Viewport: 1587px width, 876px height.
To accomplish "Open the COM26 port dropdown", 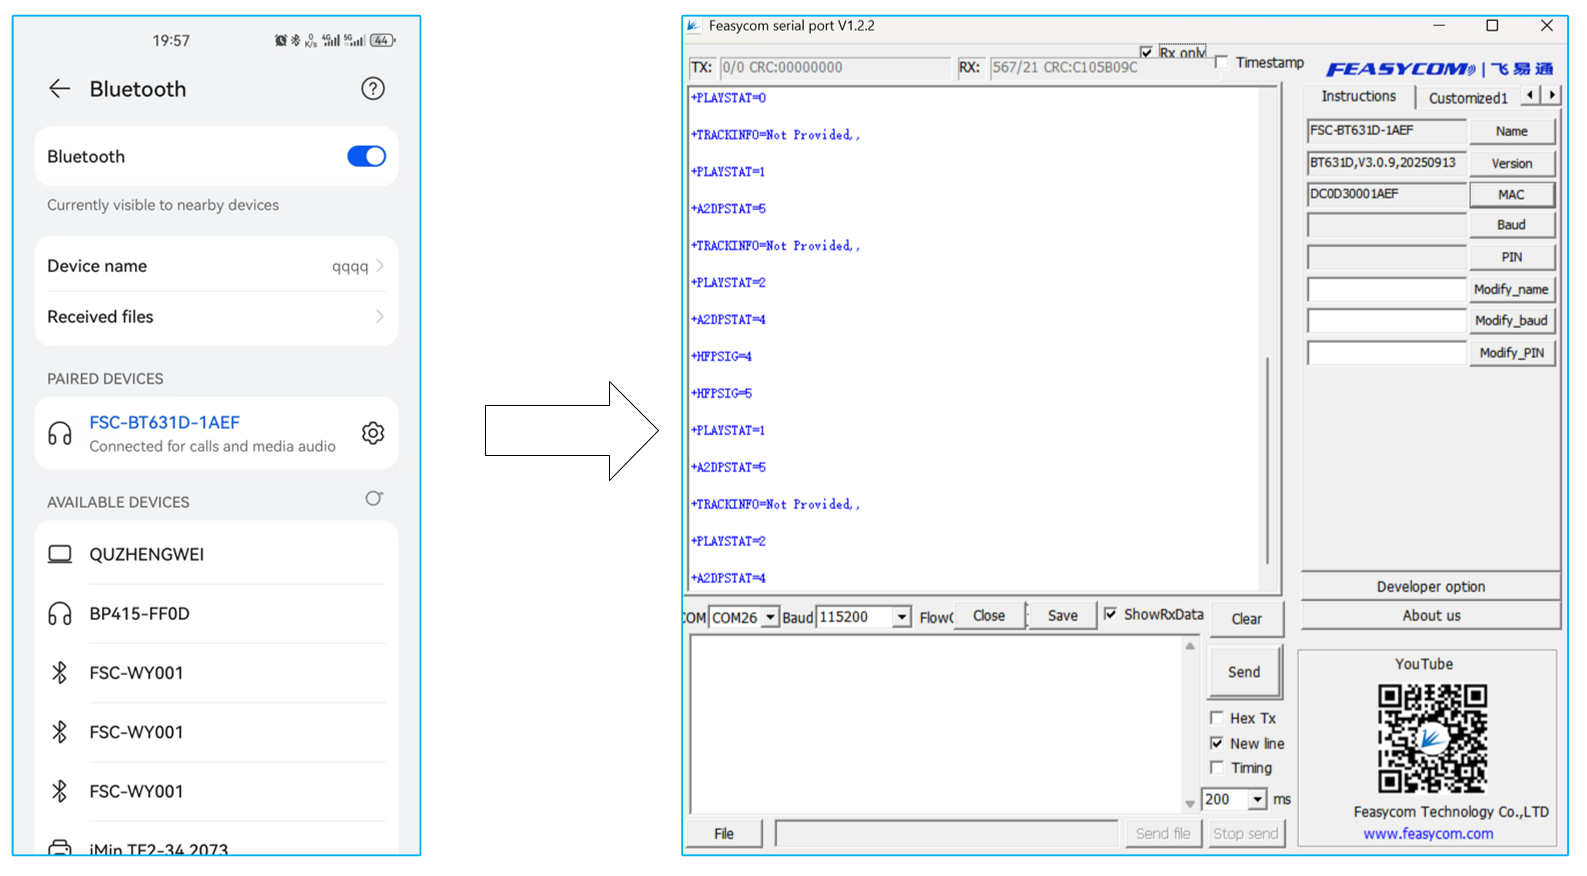I will 770,618.
